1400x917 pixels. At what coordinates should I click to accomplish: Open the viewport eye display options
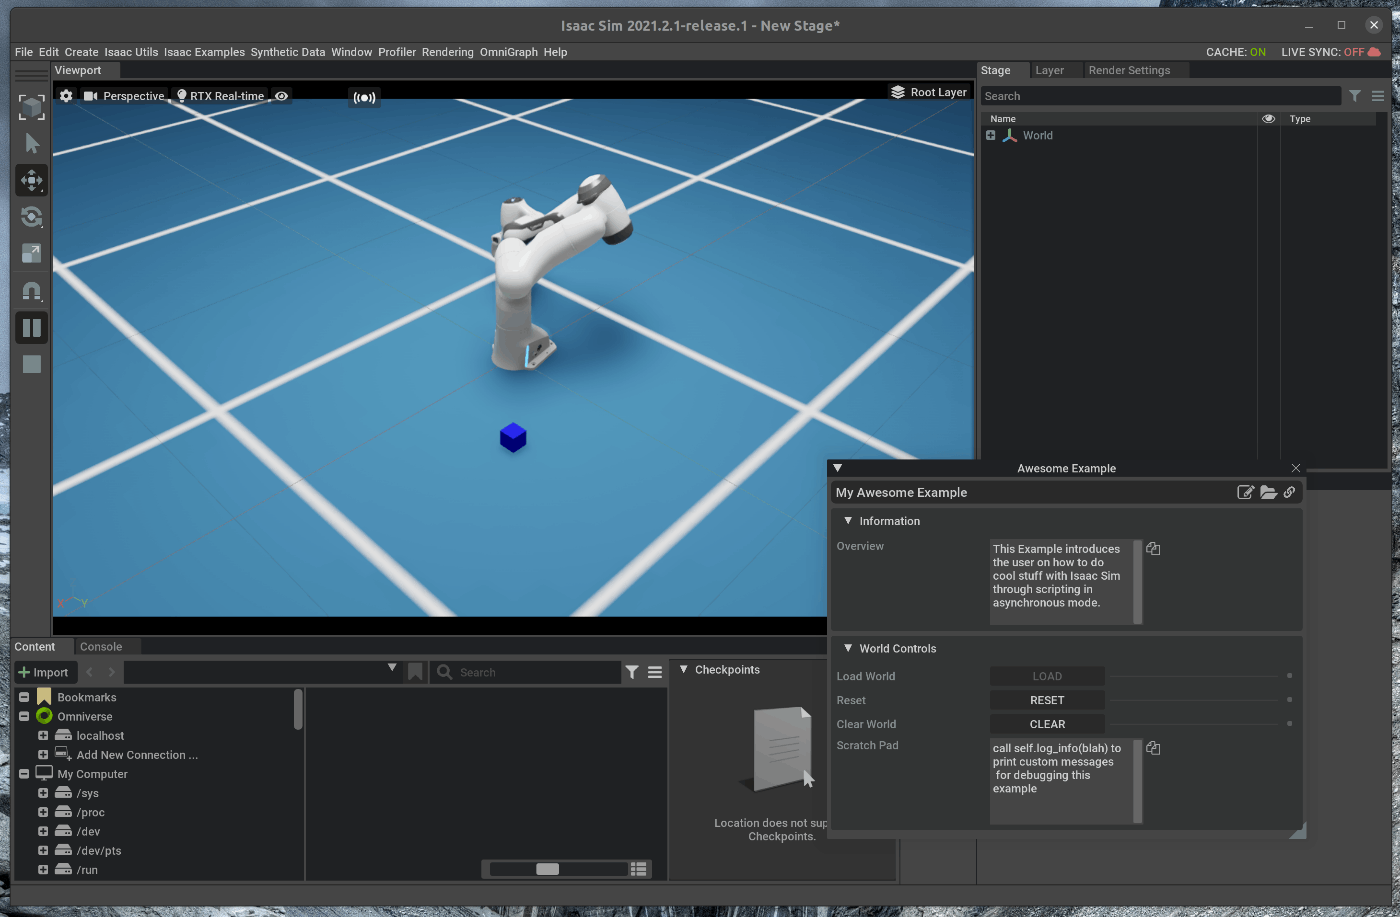point(282,96)
